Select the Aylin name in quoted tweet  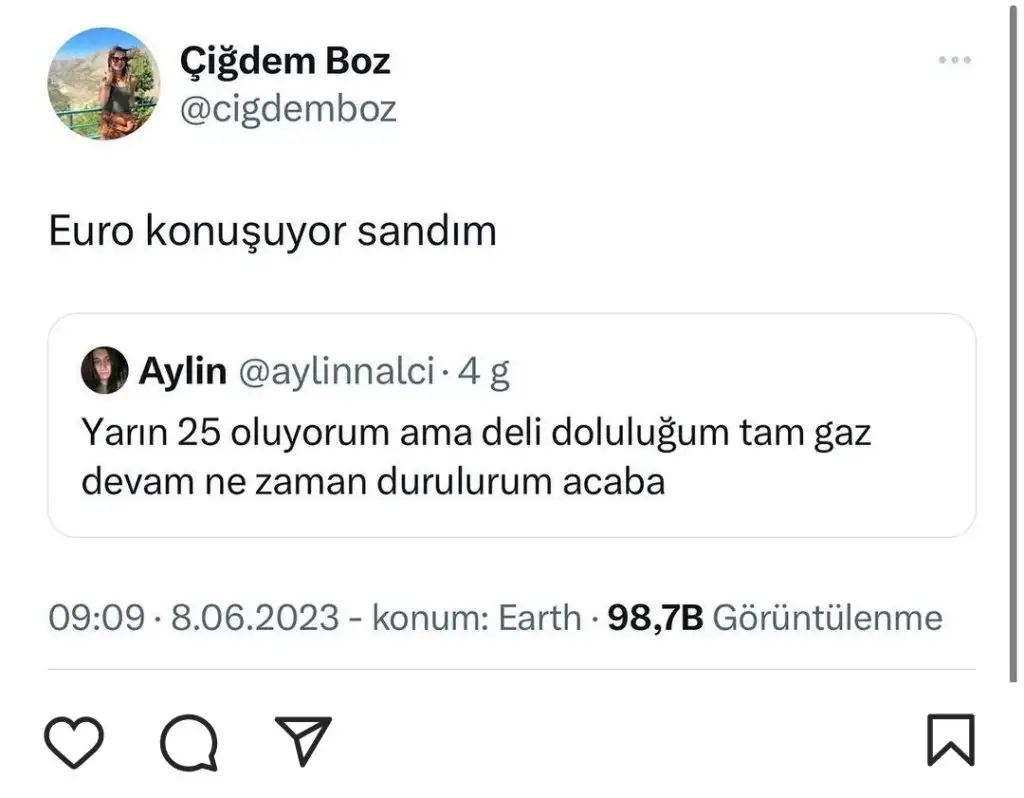click(x=183, y=372)
